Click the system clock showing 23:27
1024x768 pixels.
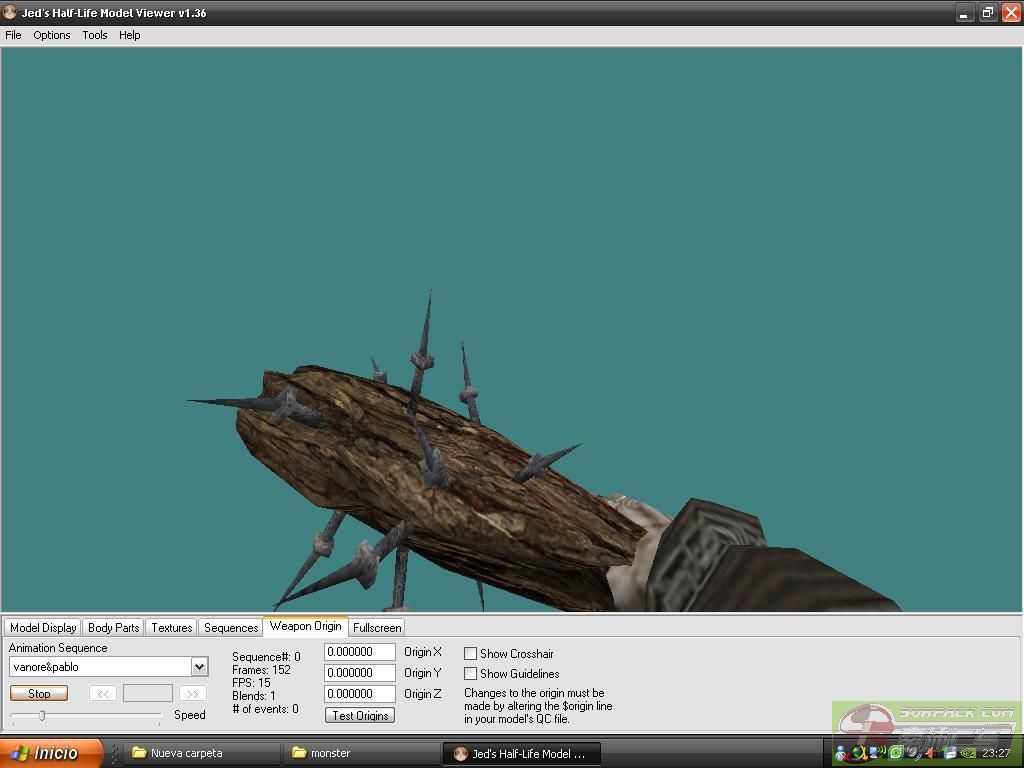click(x=996, y=753)
